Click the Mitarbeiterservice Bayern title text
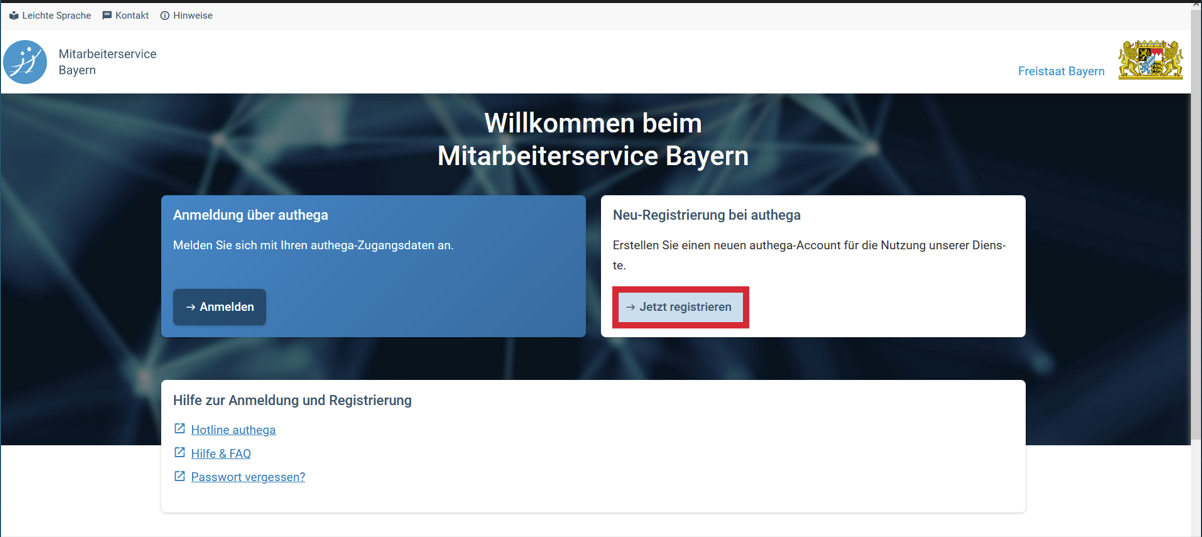The image size is (1202, 537). pos(107,62)
